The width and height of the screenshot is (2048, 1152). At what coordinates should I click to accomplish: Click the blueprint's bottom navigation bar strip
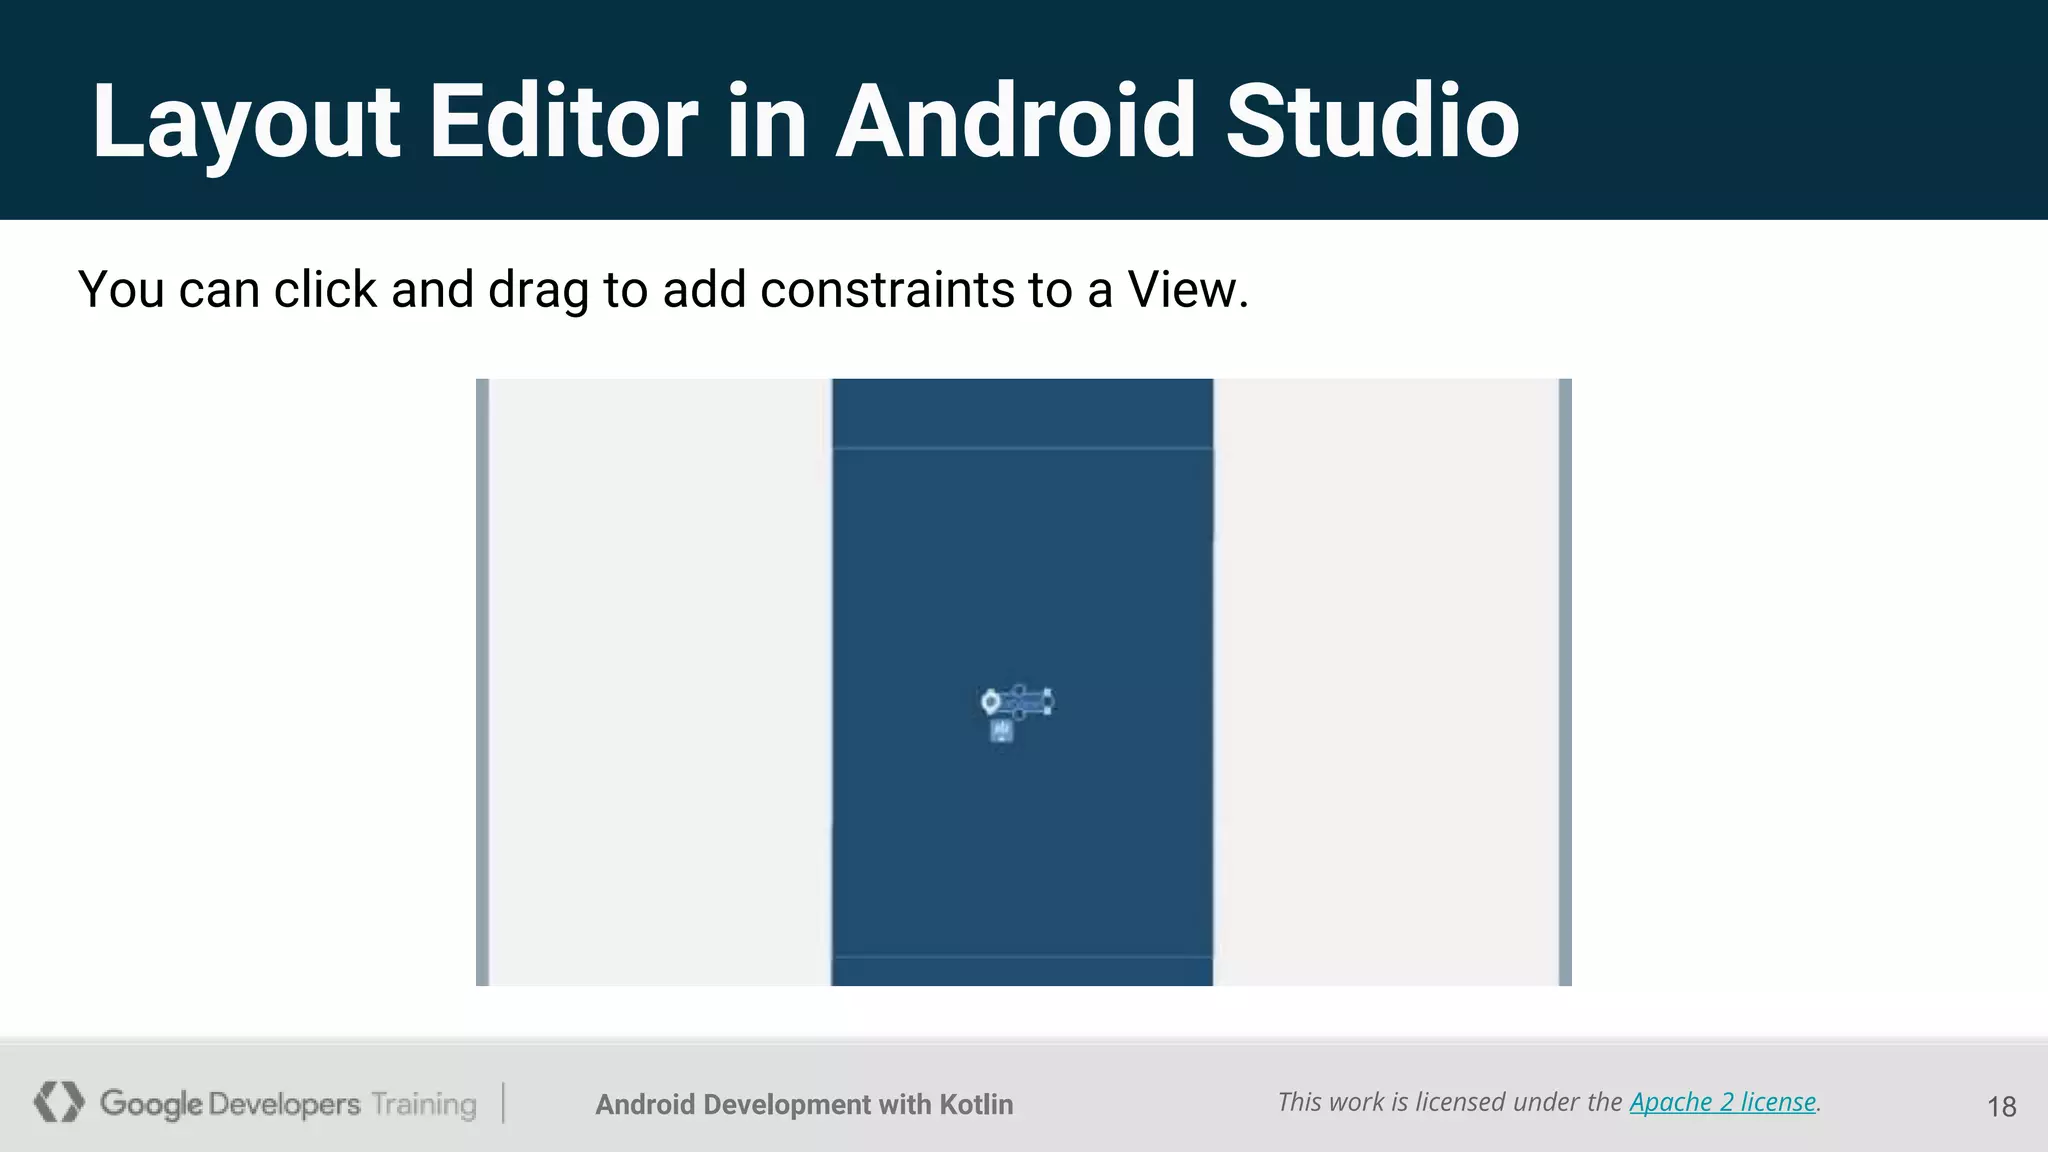pos(1022,971)
